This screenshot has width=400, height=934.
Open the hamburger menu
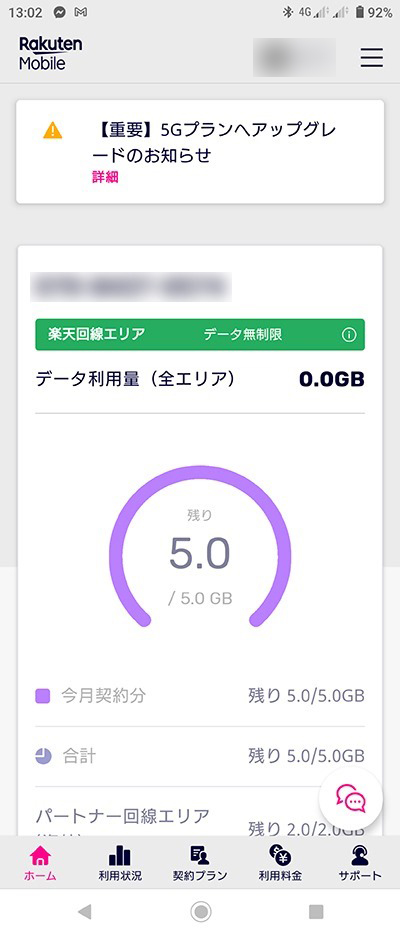pos(371,57)
